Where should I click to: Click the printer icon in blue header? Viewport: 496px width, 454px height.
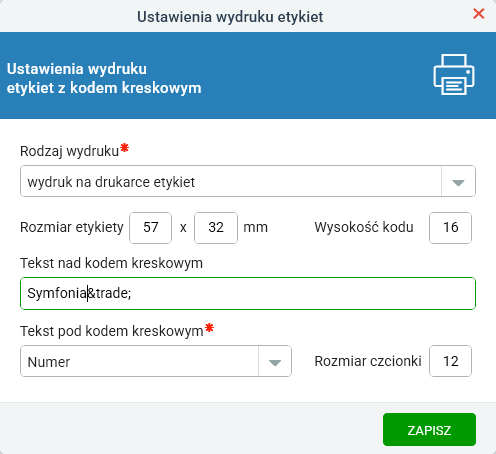(454, 75)
